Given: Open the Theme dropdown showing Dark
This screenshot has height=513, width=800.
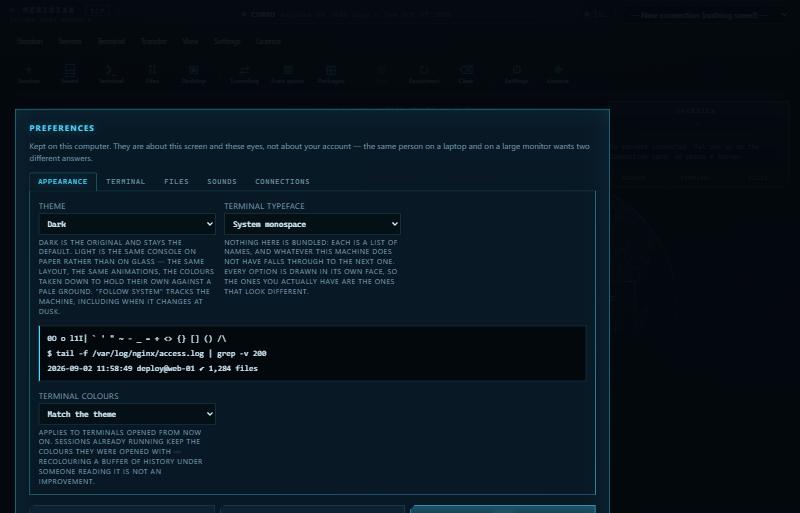Looking at the screenshot, I should coord(127,224).
